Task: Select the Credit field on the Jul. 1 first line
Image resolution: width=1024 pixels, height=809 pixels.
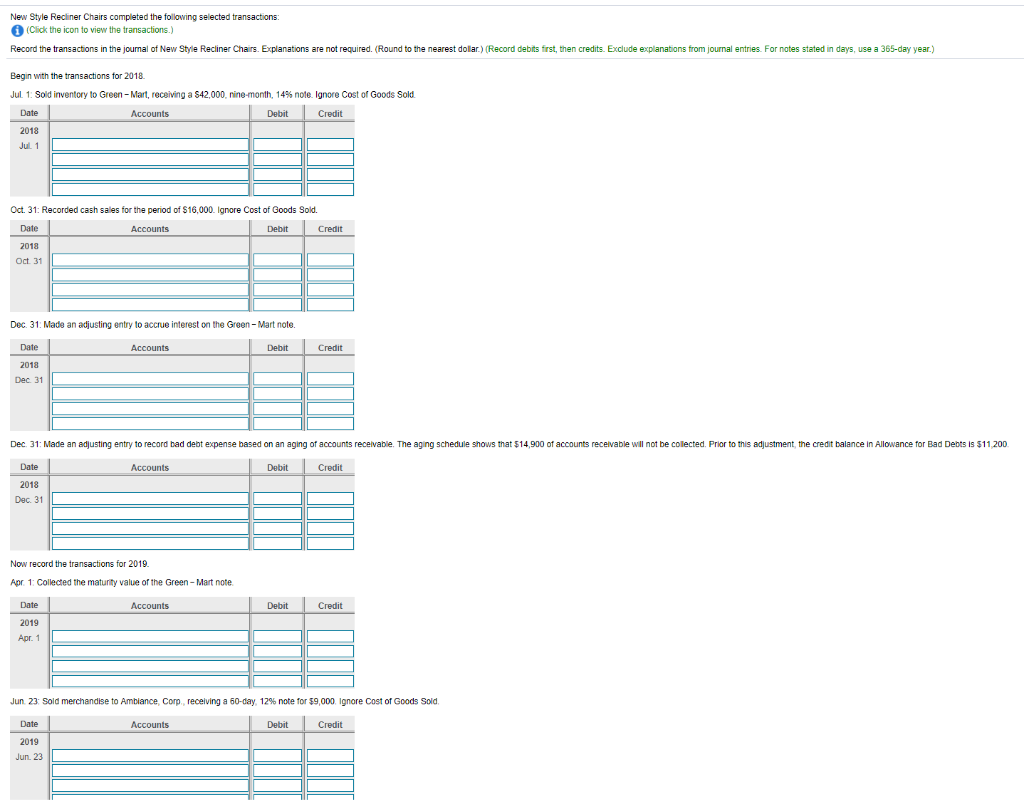Action: pyautogui.click(x=331, y=144)
